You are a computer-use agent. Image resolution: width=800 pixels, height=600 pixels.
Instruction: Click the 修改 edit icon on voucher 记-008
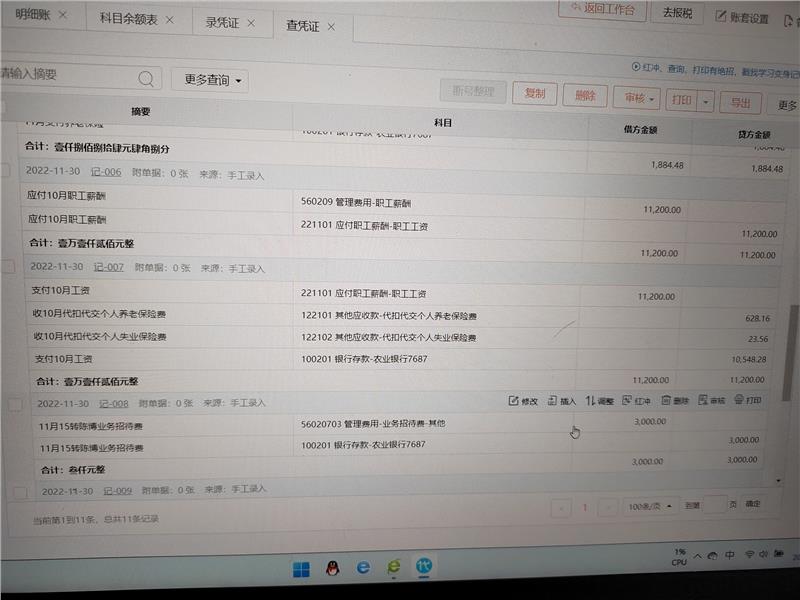(x=515, y=401)
